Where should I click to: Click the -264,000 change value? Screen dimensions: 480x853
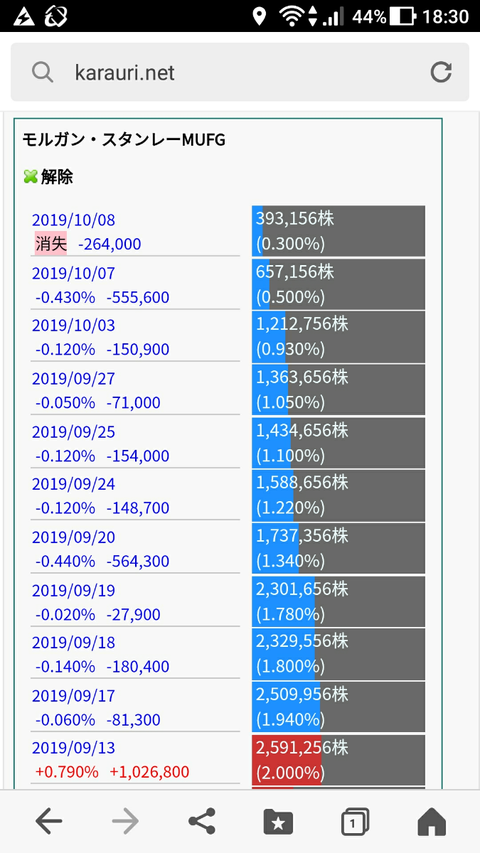point(110,244)
